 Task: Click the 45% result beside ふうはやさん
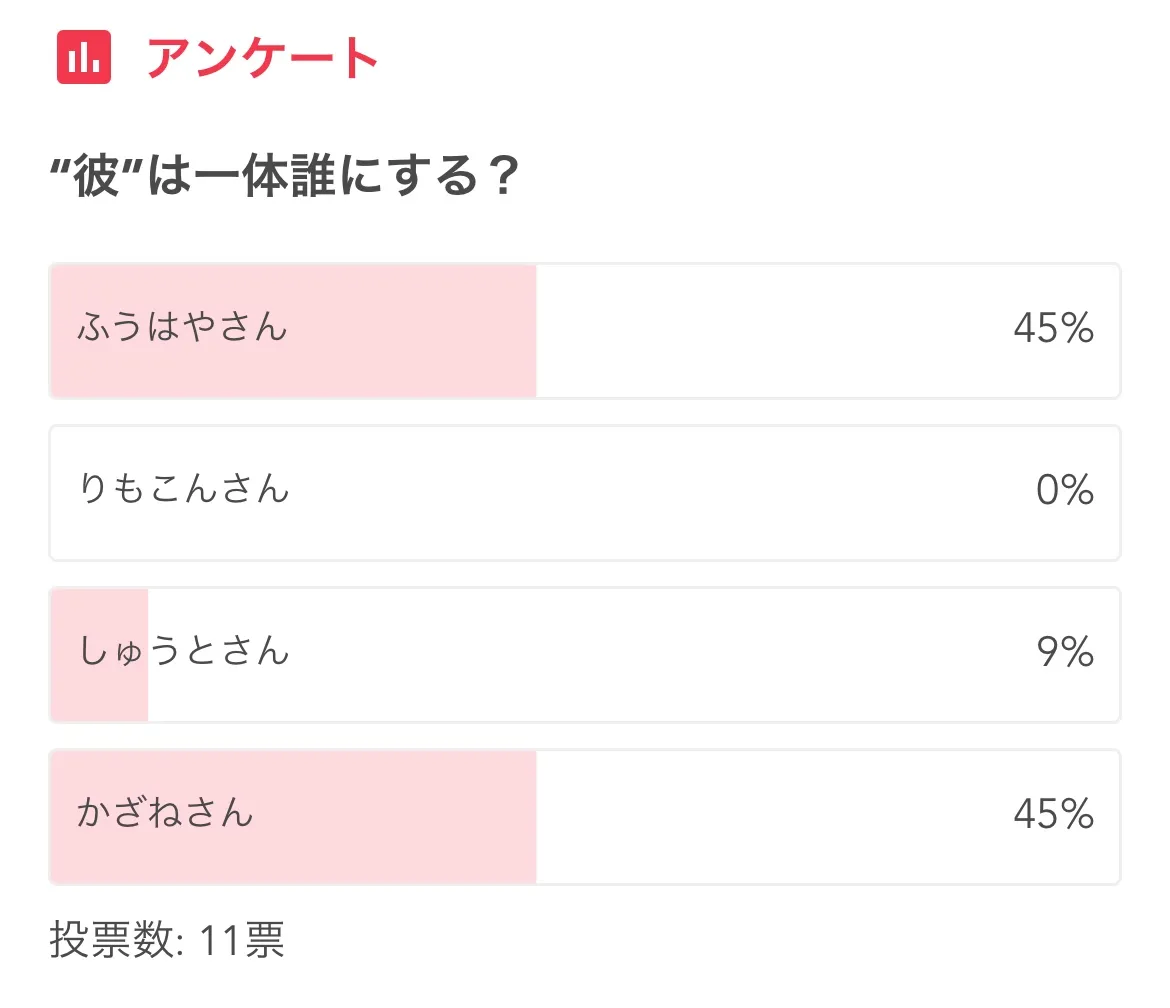point(1053,328)
